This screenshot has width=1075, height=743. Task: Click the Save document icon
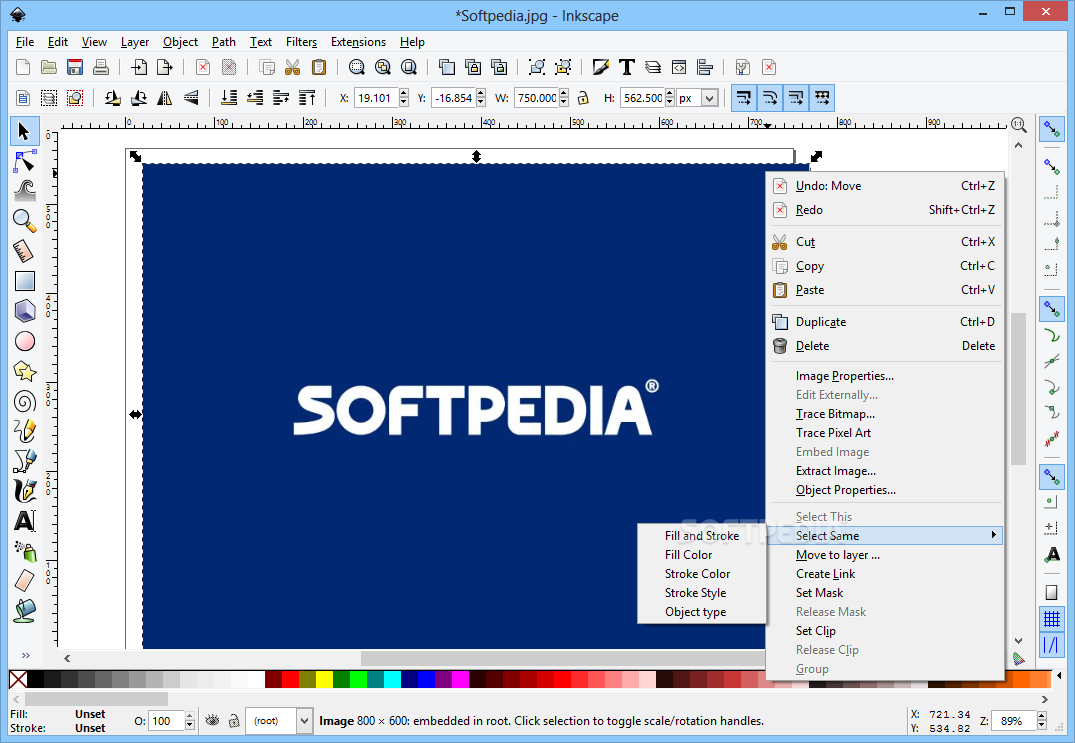point(75,67)
